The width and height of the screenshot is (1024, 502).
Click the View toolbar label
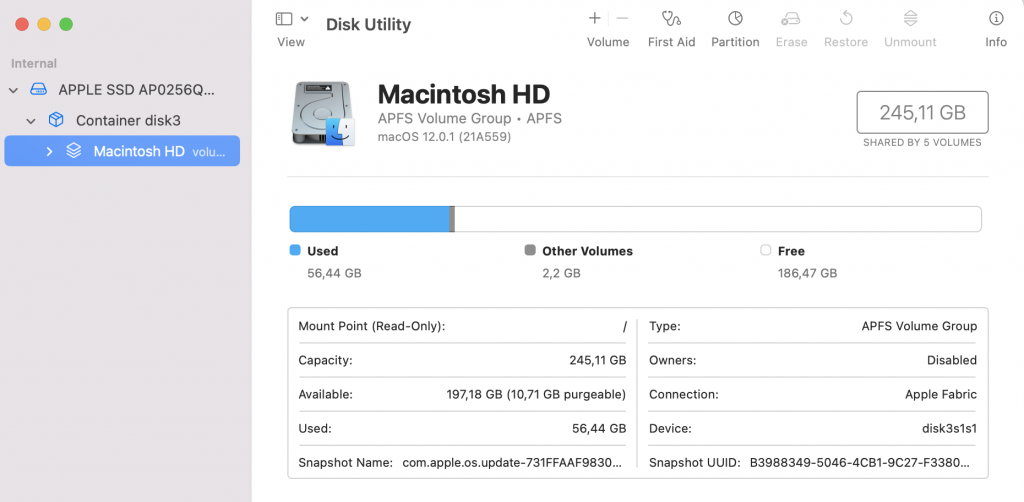(x=291, y=42)
